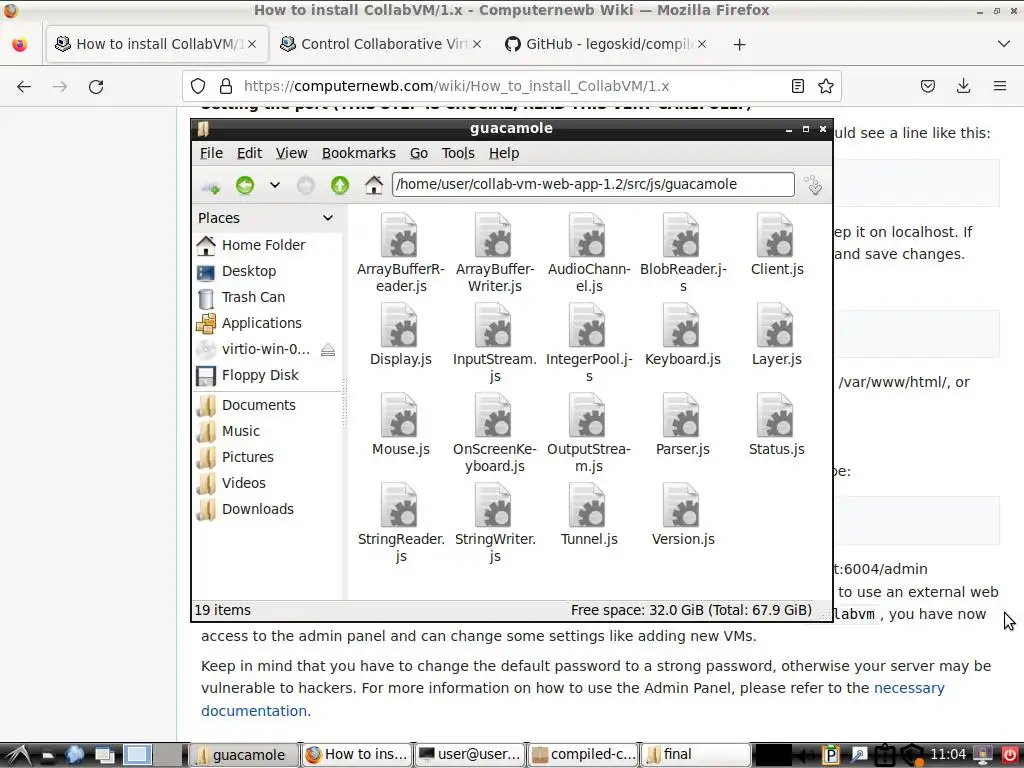
Task: Click the green Back arrow in file manager
Action: [245, 185]
